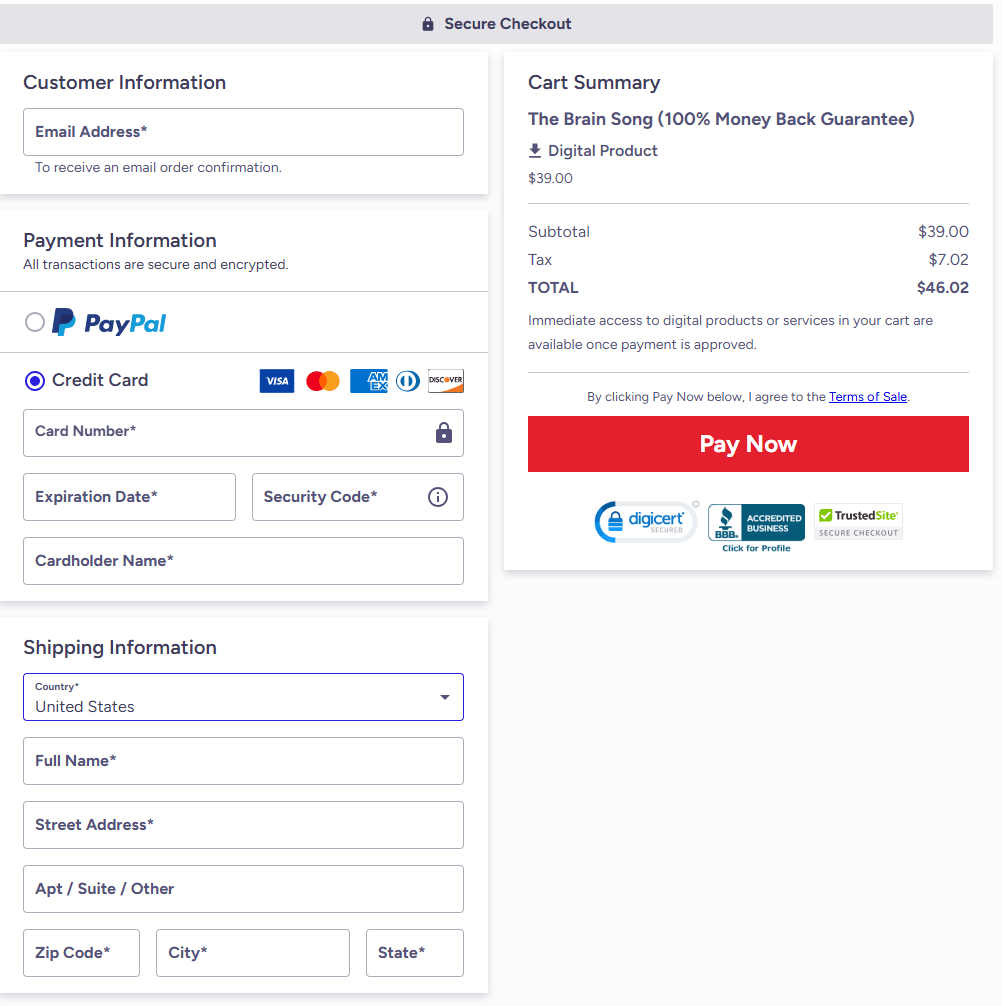Click the Mastercard logo icon
Screen dimensions: 1002x1006
[x=323, y=381]
